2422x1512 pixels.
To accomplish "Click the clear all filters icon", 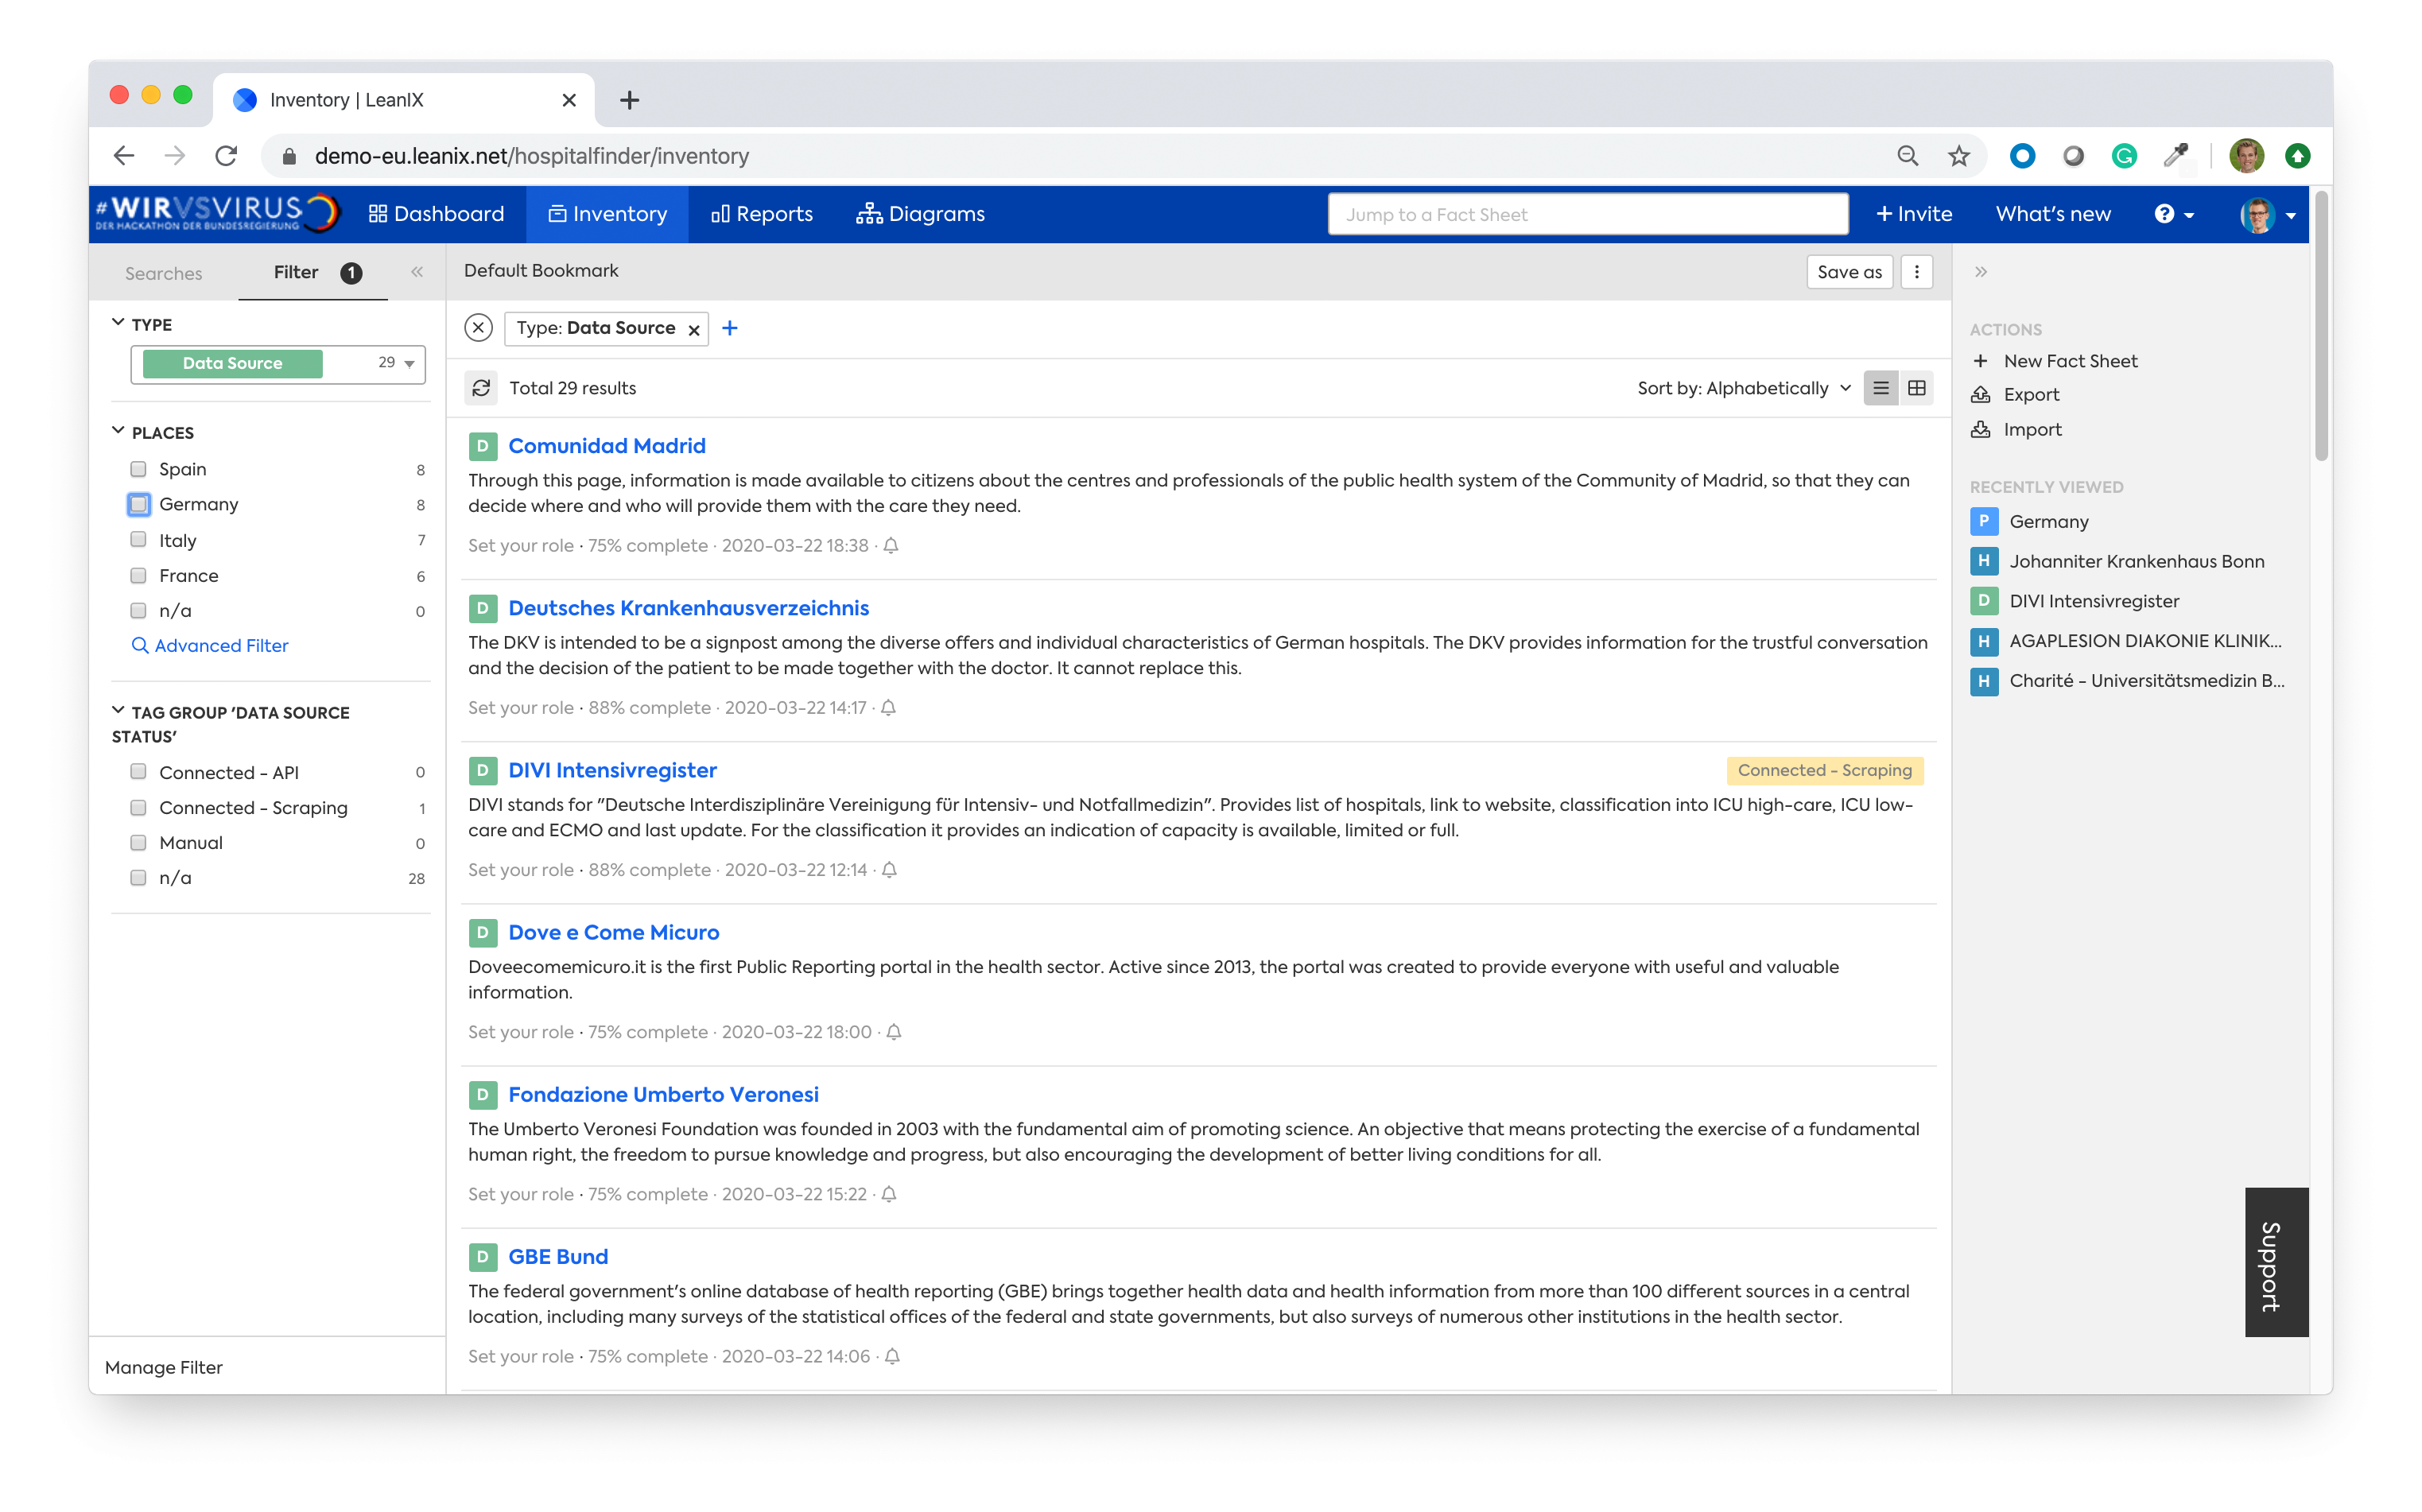I will pos(479,328).
